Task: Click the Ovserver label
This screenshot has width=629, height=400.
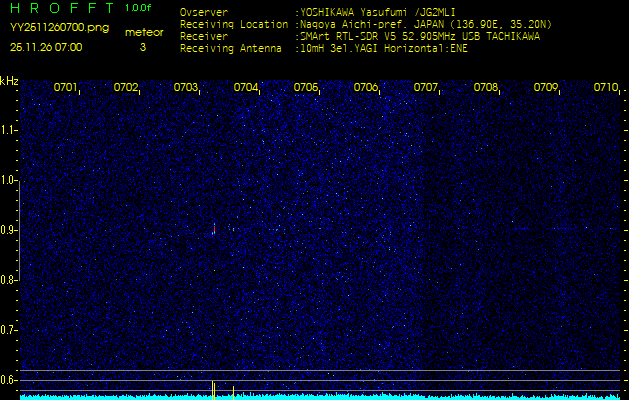Action: (204, 12)
